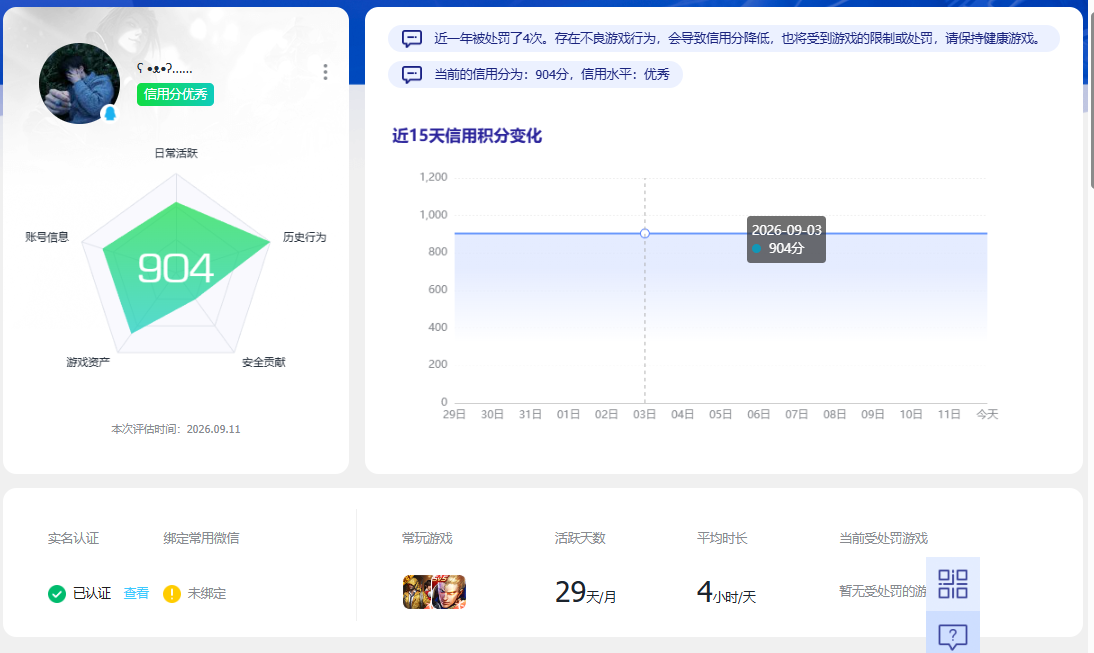This screenshot has height=653, width=1094.
Task: Open the three-dot more options menu
Action: pyautogui.click(x=325, y=72)
